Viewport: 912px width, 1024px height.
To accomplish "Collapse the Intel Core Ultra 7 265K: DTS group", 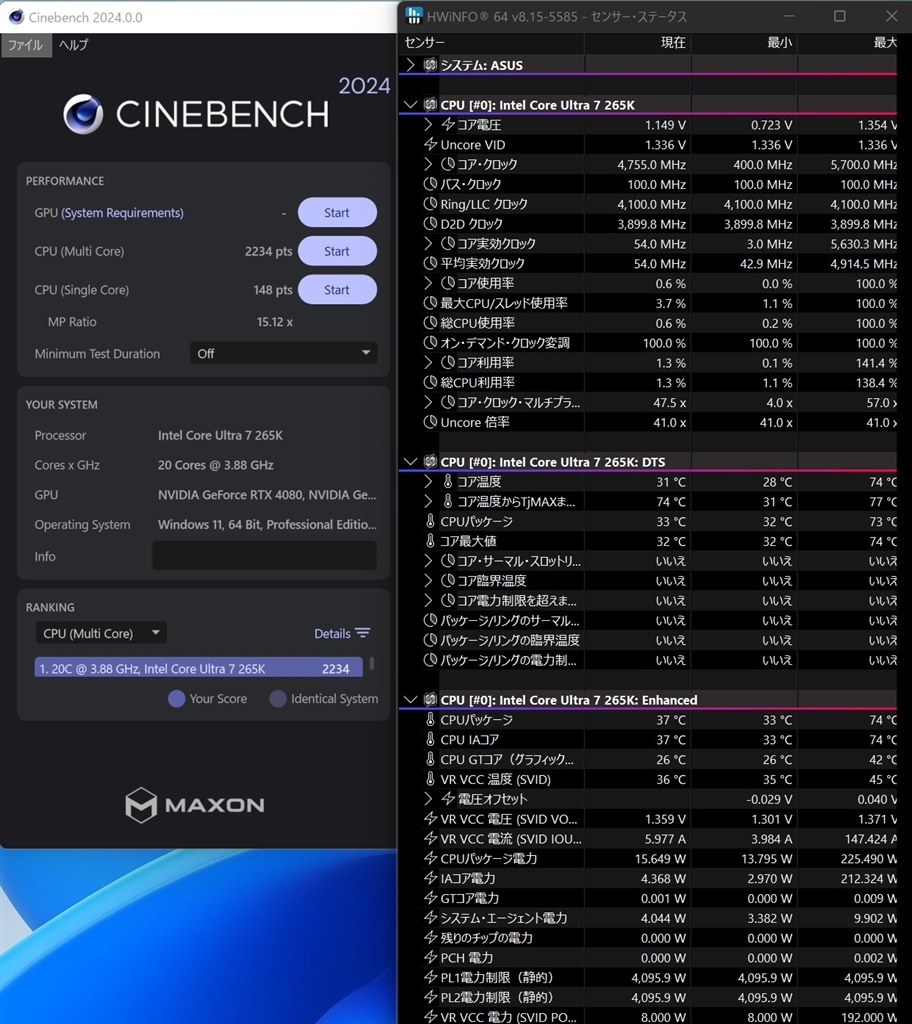I will click(x=410, y=462).
